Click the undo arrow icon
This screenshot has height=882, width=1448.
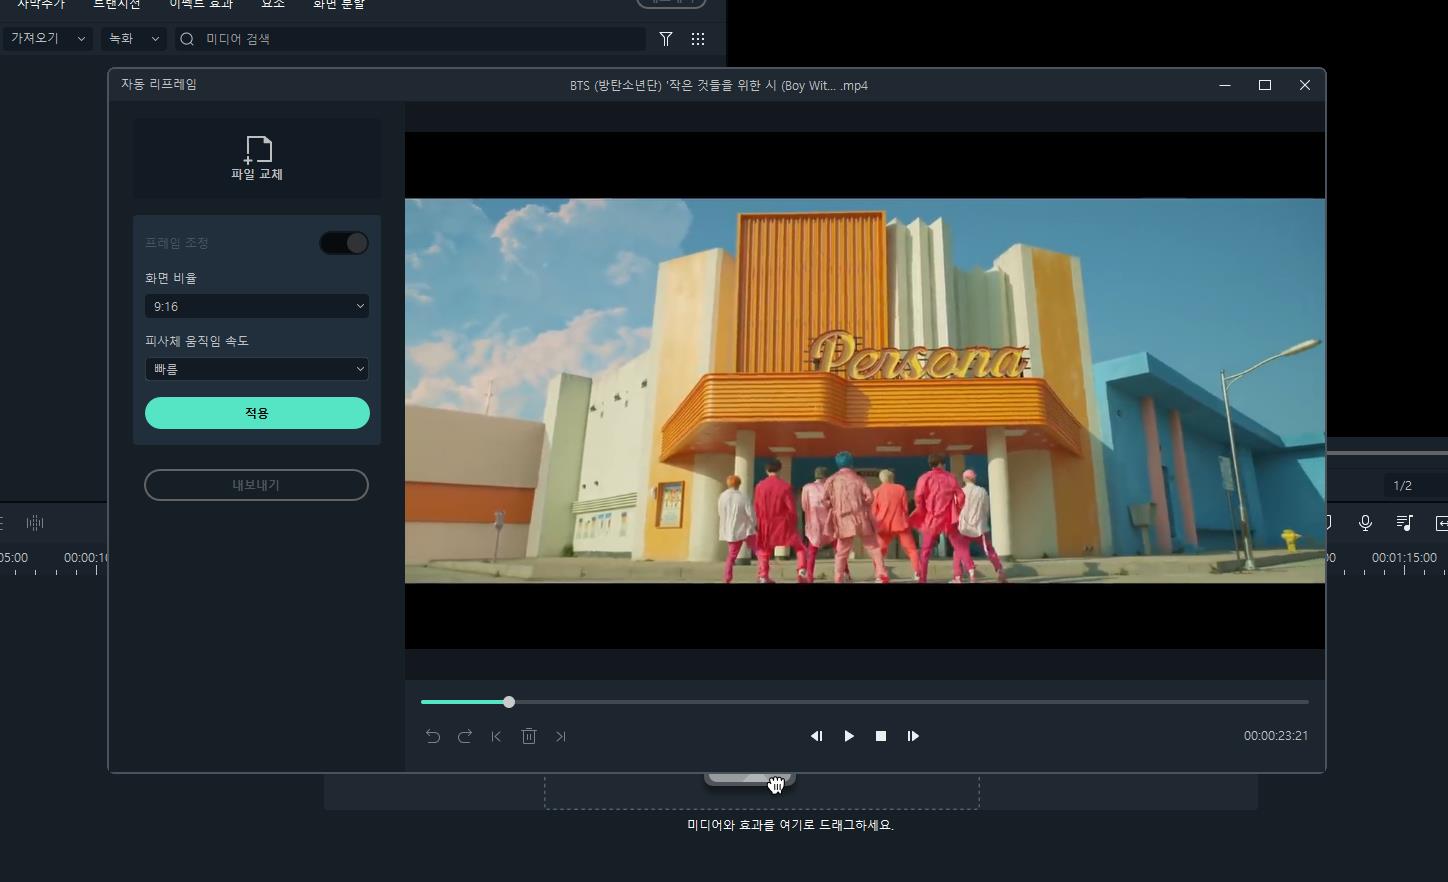[x=432, y=736]
